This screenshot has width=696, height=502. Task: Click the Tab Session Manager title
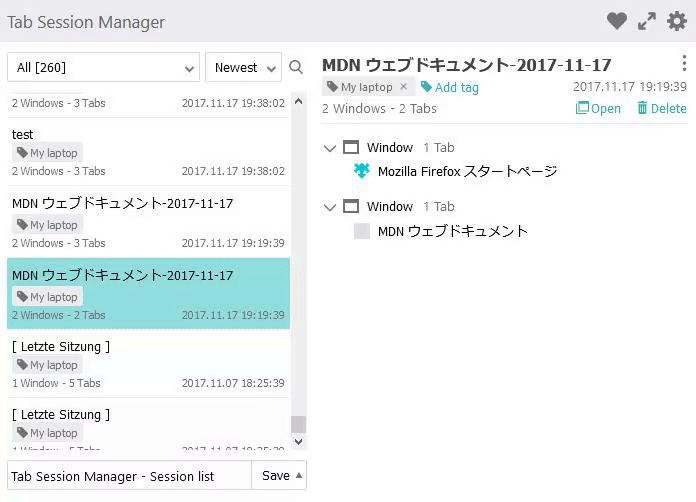pos(86,22)
